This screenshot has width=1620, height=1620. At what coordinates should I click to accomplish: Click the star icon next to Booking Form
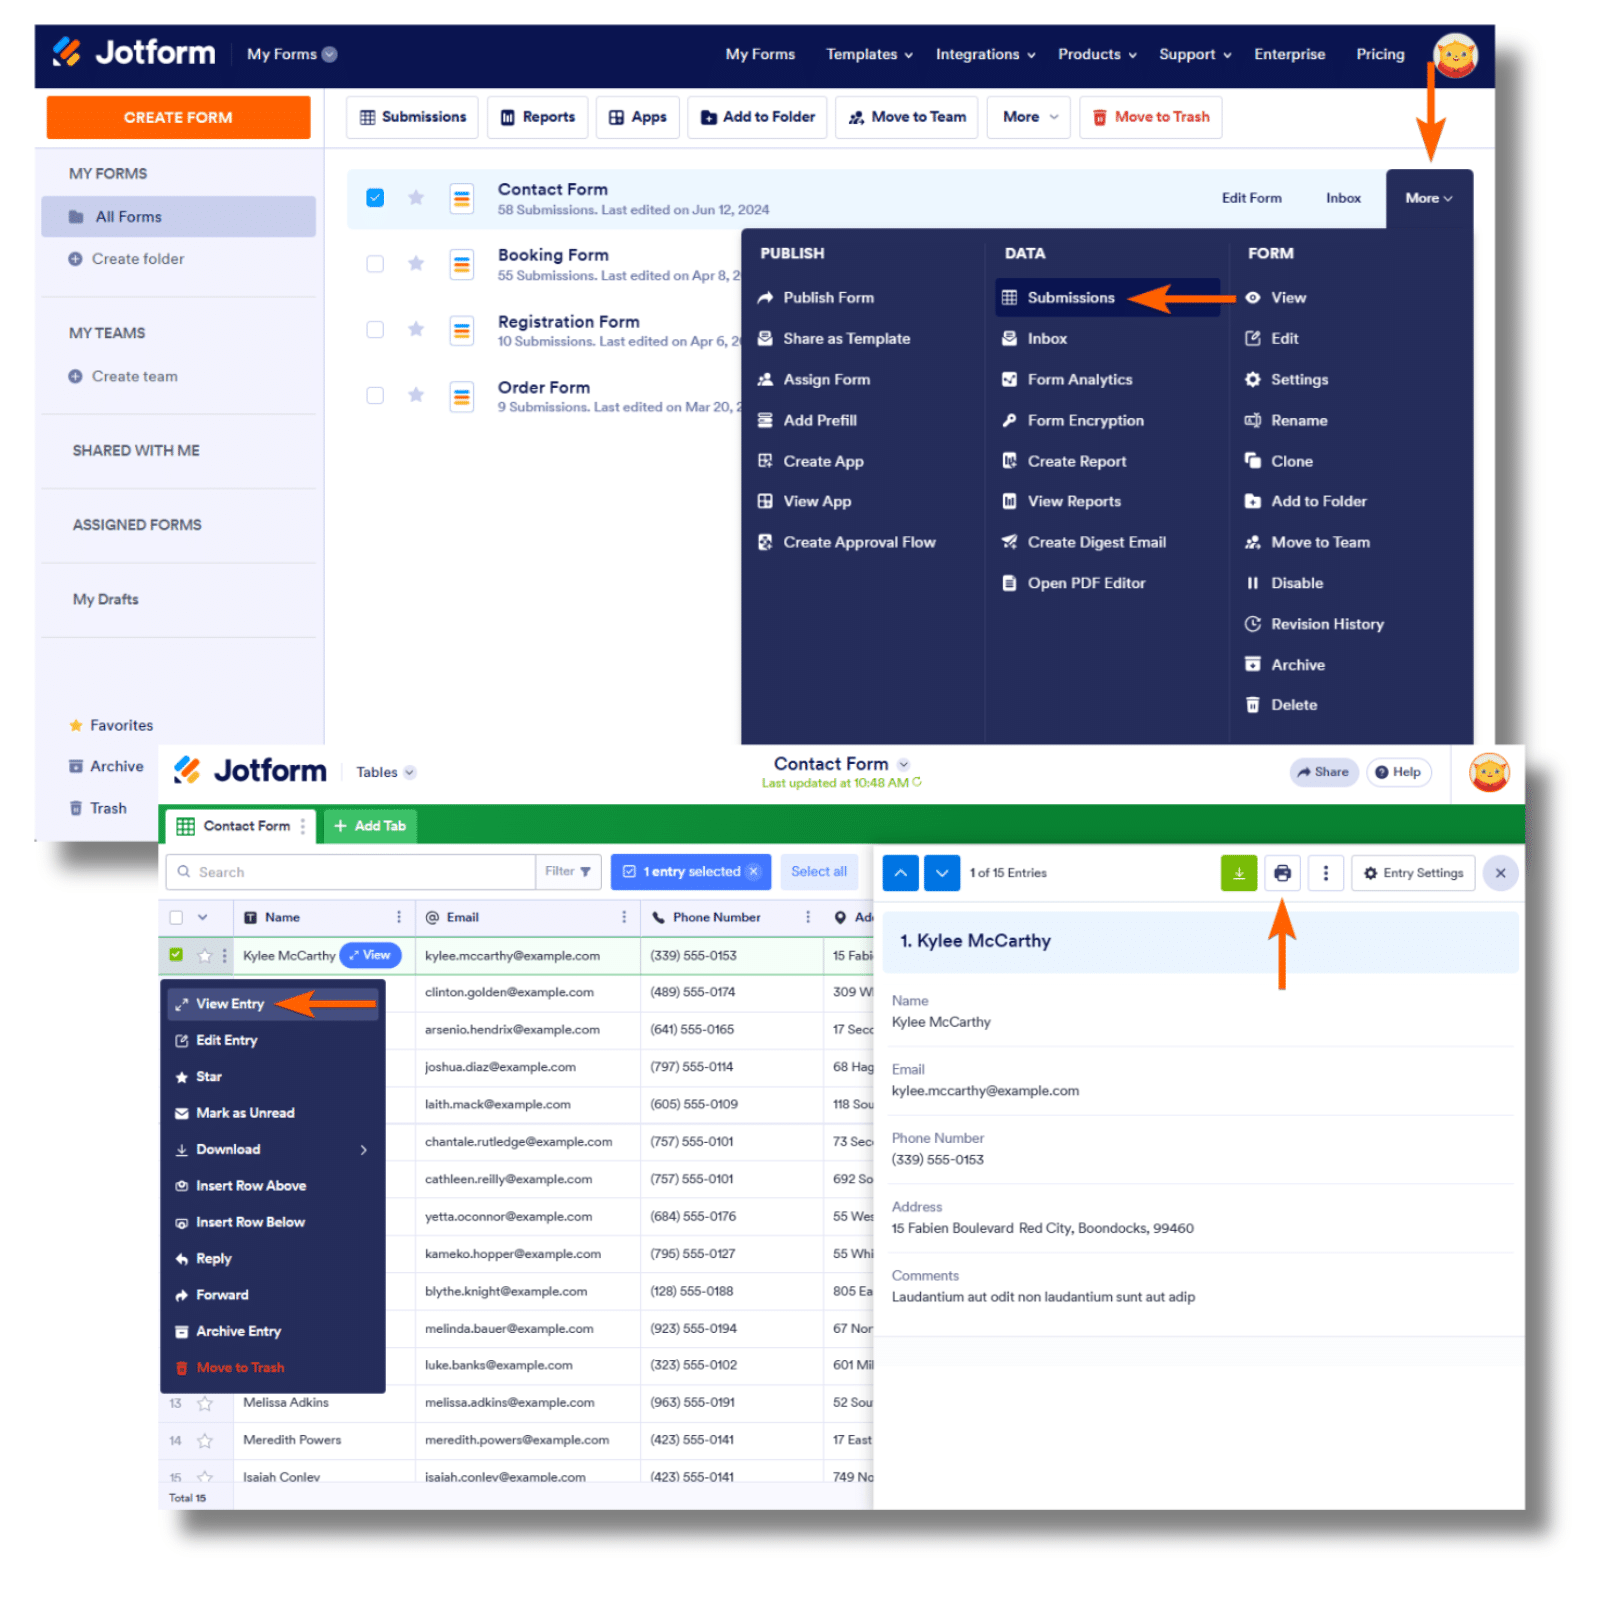(x=416, y=264)
